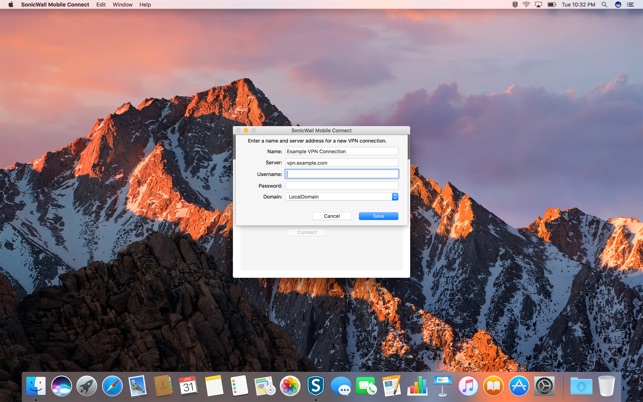Click the Wi-Fi status icon in menu bar
The height and width of the screenshot is (402, 643).
pos(526,5)
